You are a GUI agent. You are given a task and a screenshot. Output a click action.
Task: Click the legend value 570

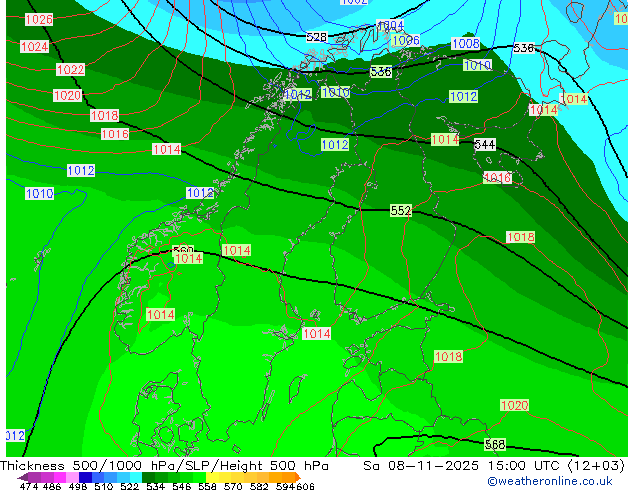pyautogui.click(x=233, y=486)
